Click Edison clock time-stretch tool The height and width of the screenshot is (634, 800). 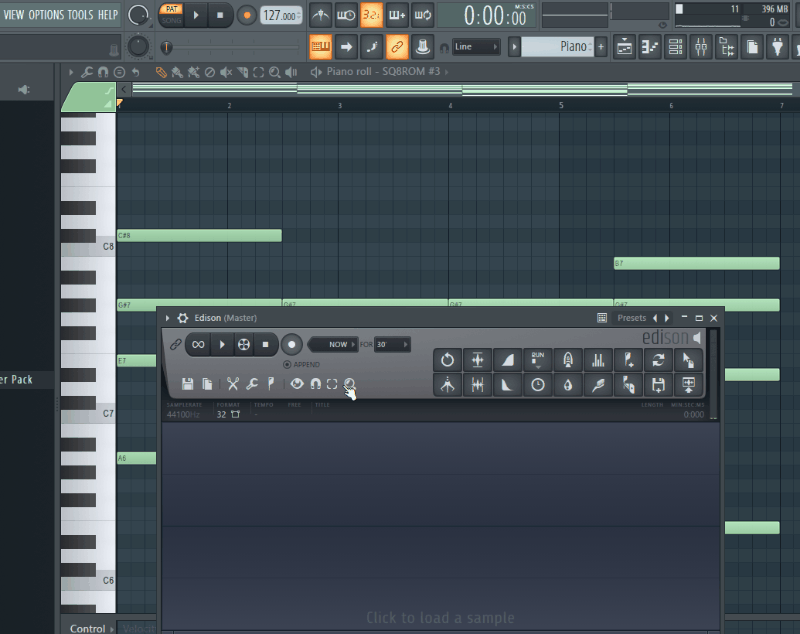538,385
